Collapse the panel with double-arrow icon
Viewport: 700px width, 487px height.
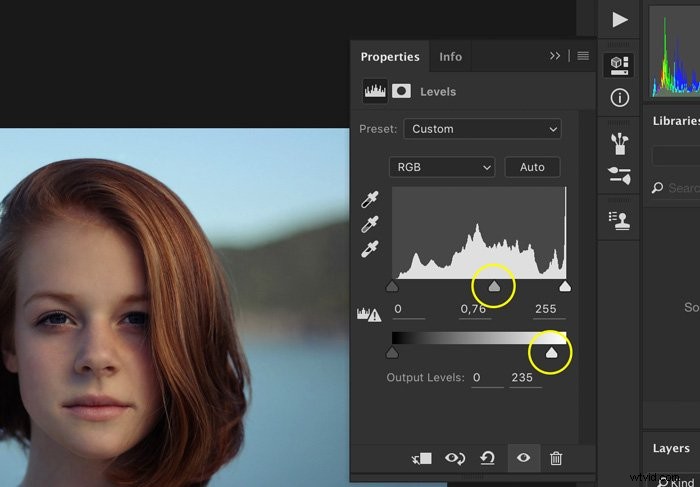tap(555, 56)
